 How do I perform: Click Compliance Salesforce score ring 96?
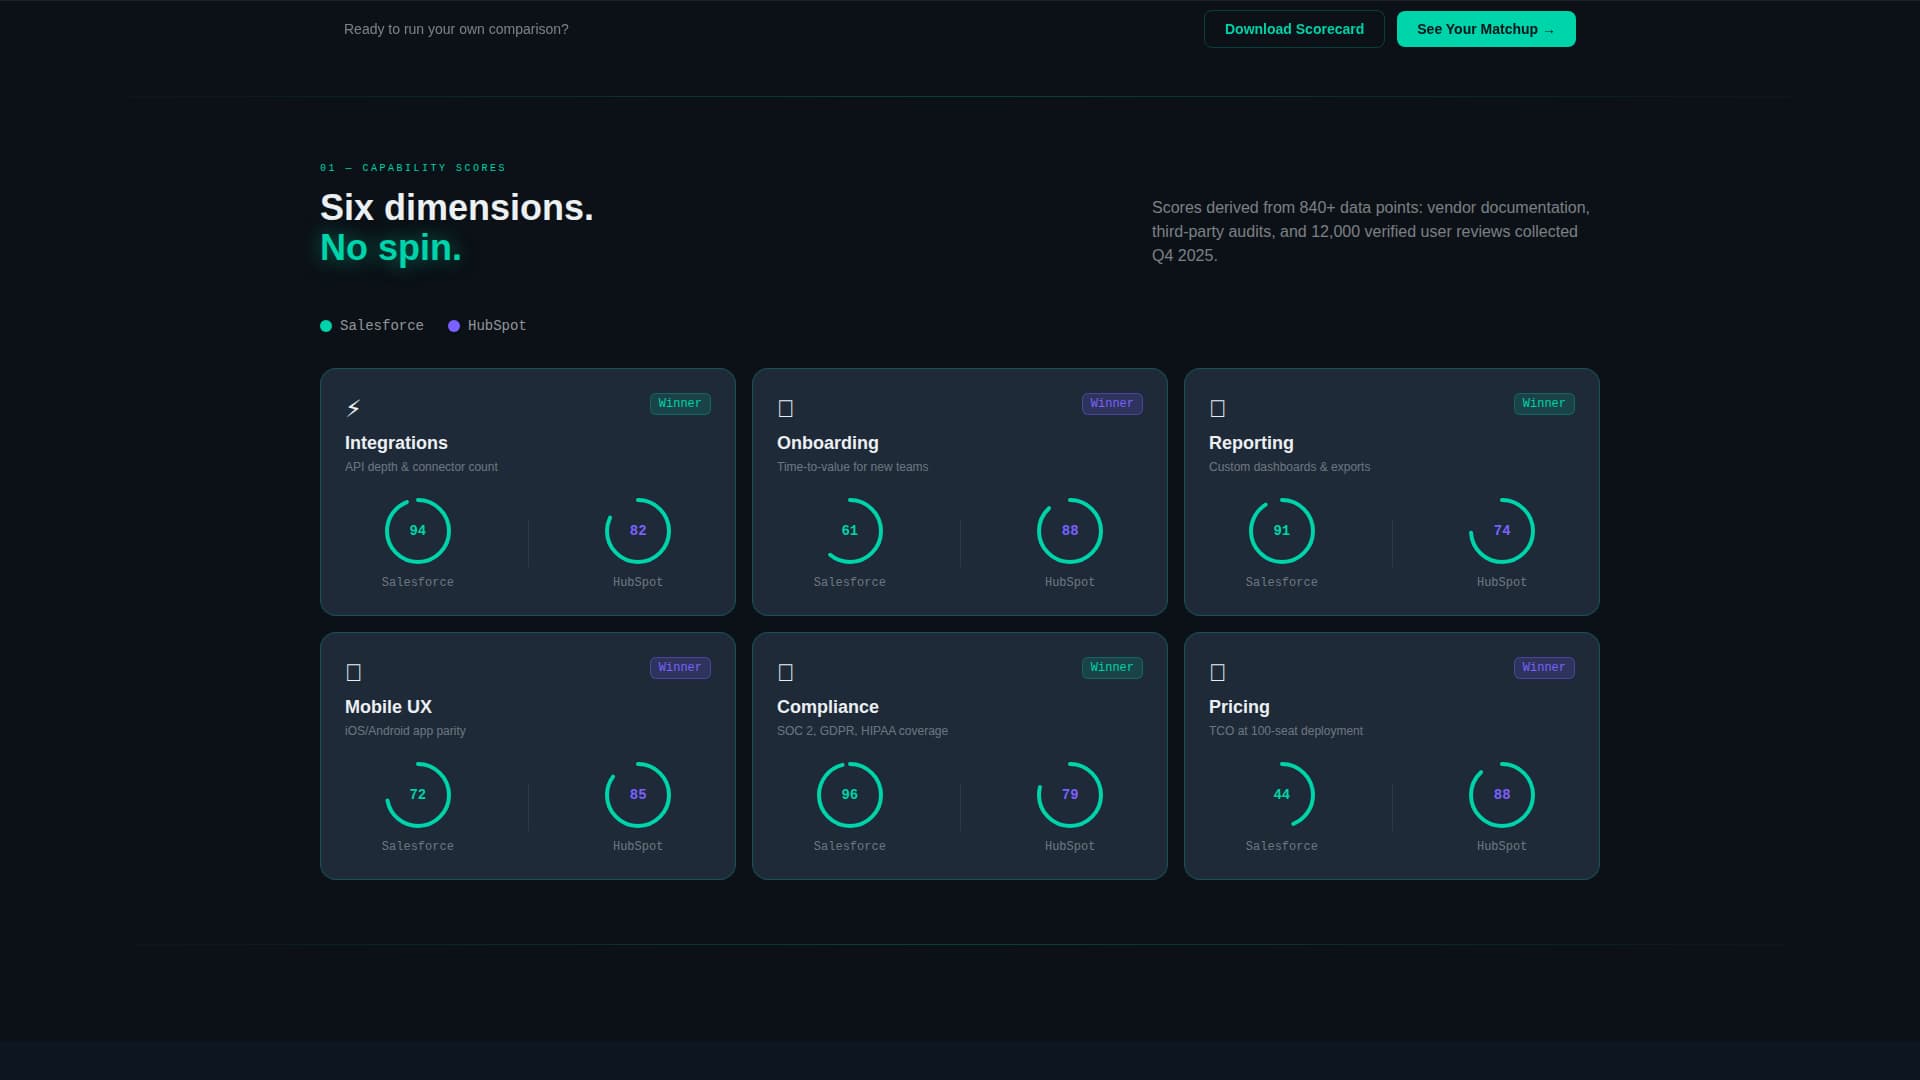[x=850, y=795]
